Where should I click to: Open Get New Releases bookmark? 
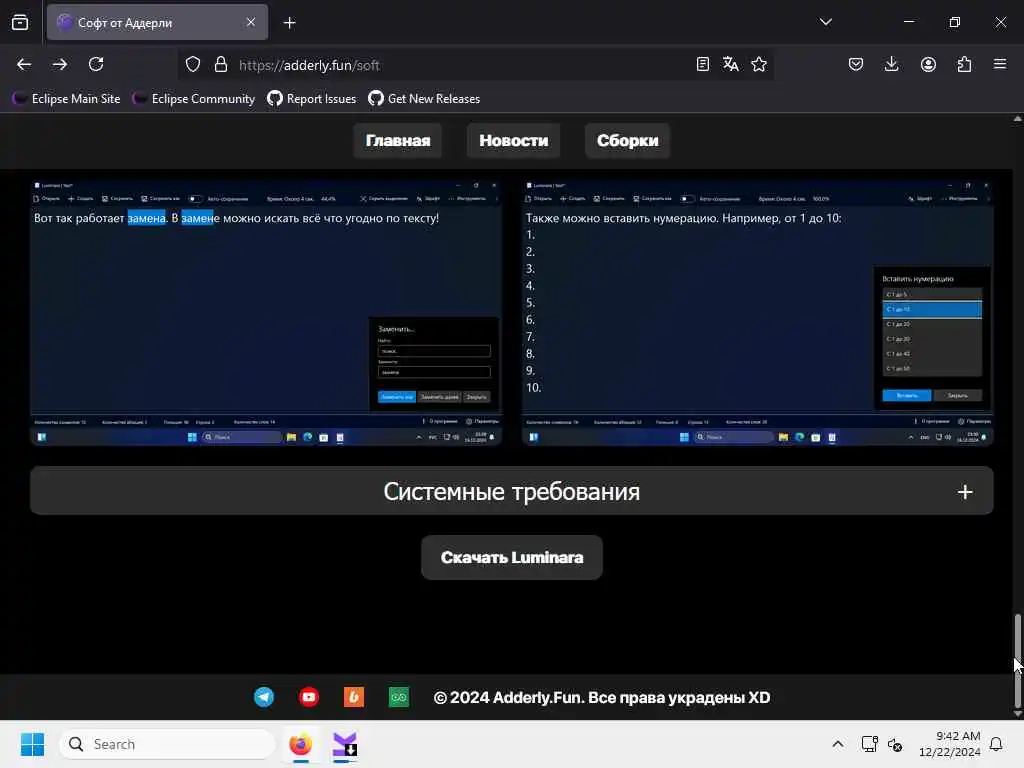click(x=424, y=99)
